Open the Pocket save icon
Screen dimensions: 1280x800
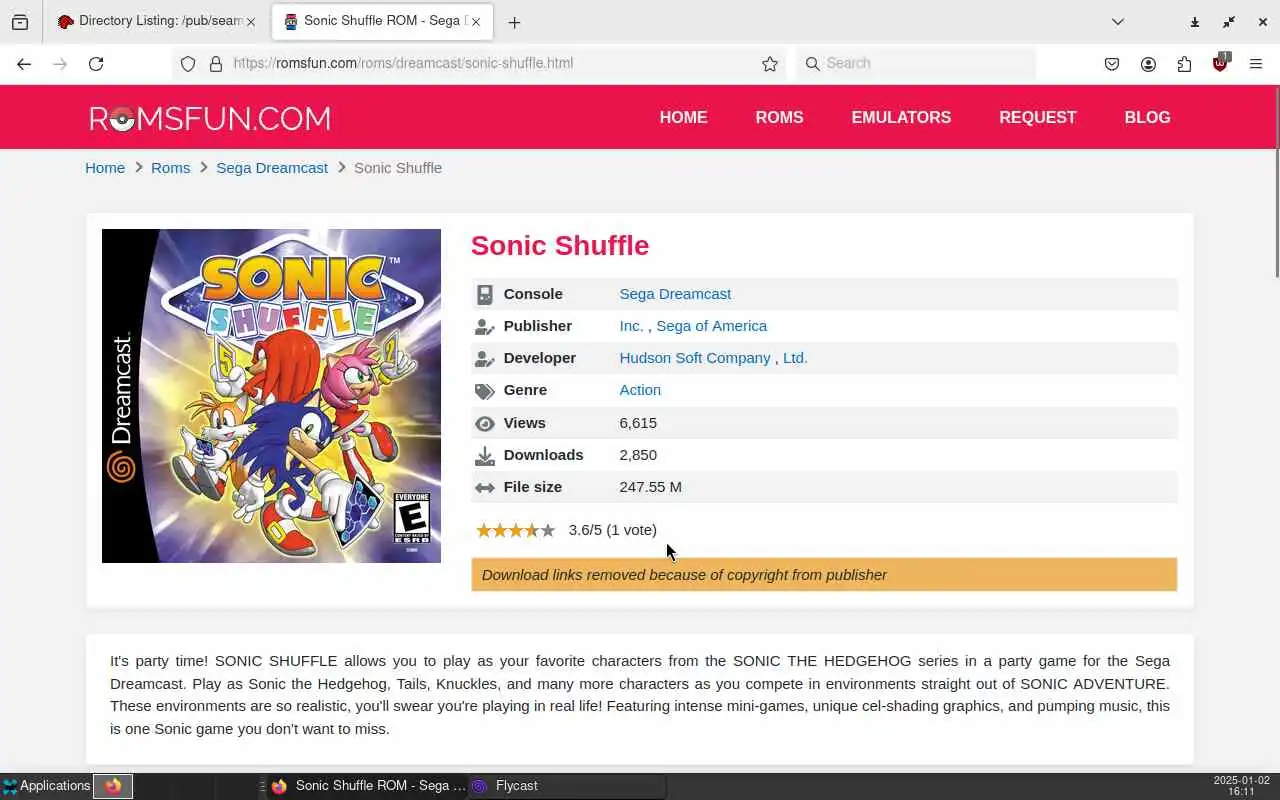[1112, 64]
